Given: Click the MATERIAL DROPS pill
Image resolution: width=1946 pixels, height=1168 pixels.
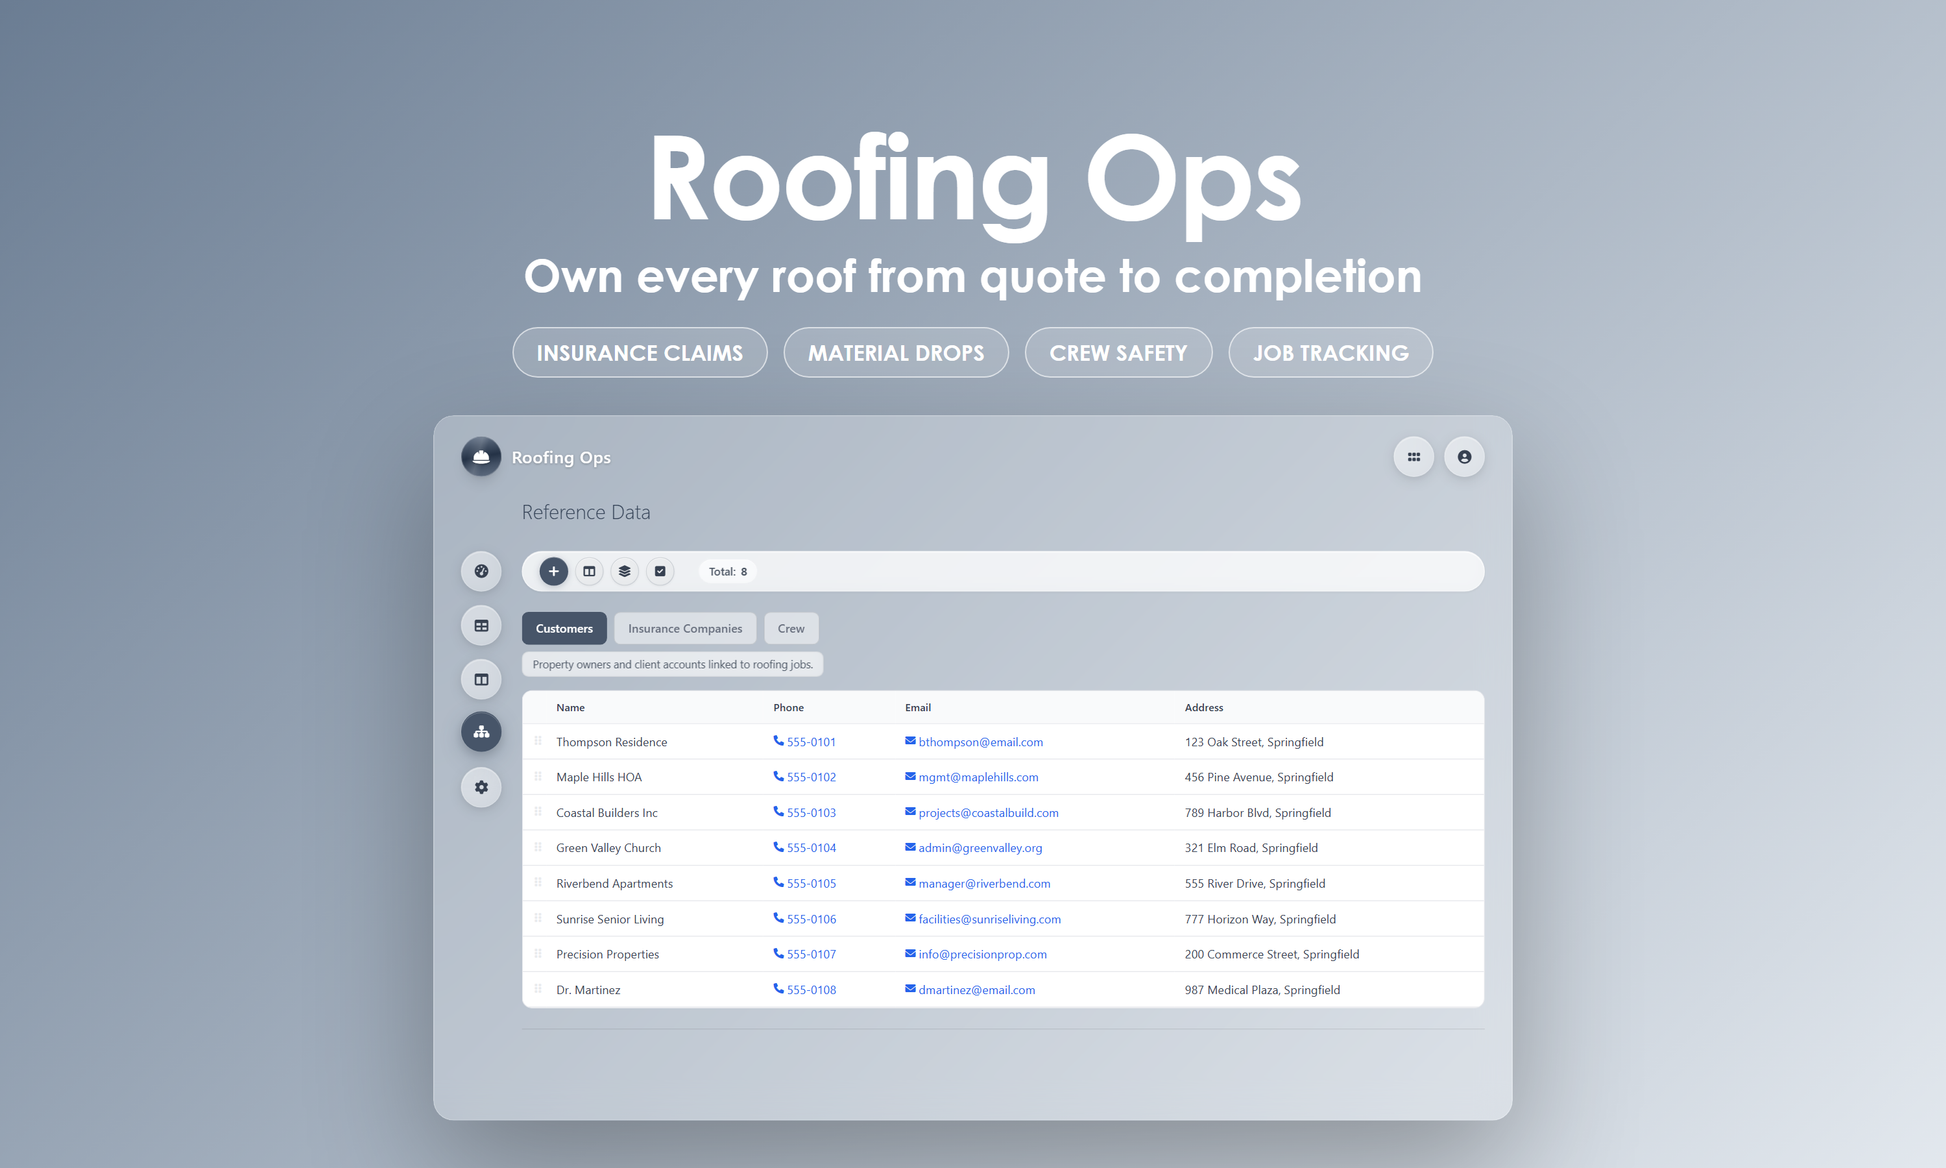Looking at the screenshot, I should (x=896, y=353).
